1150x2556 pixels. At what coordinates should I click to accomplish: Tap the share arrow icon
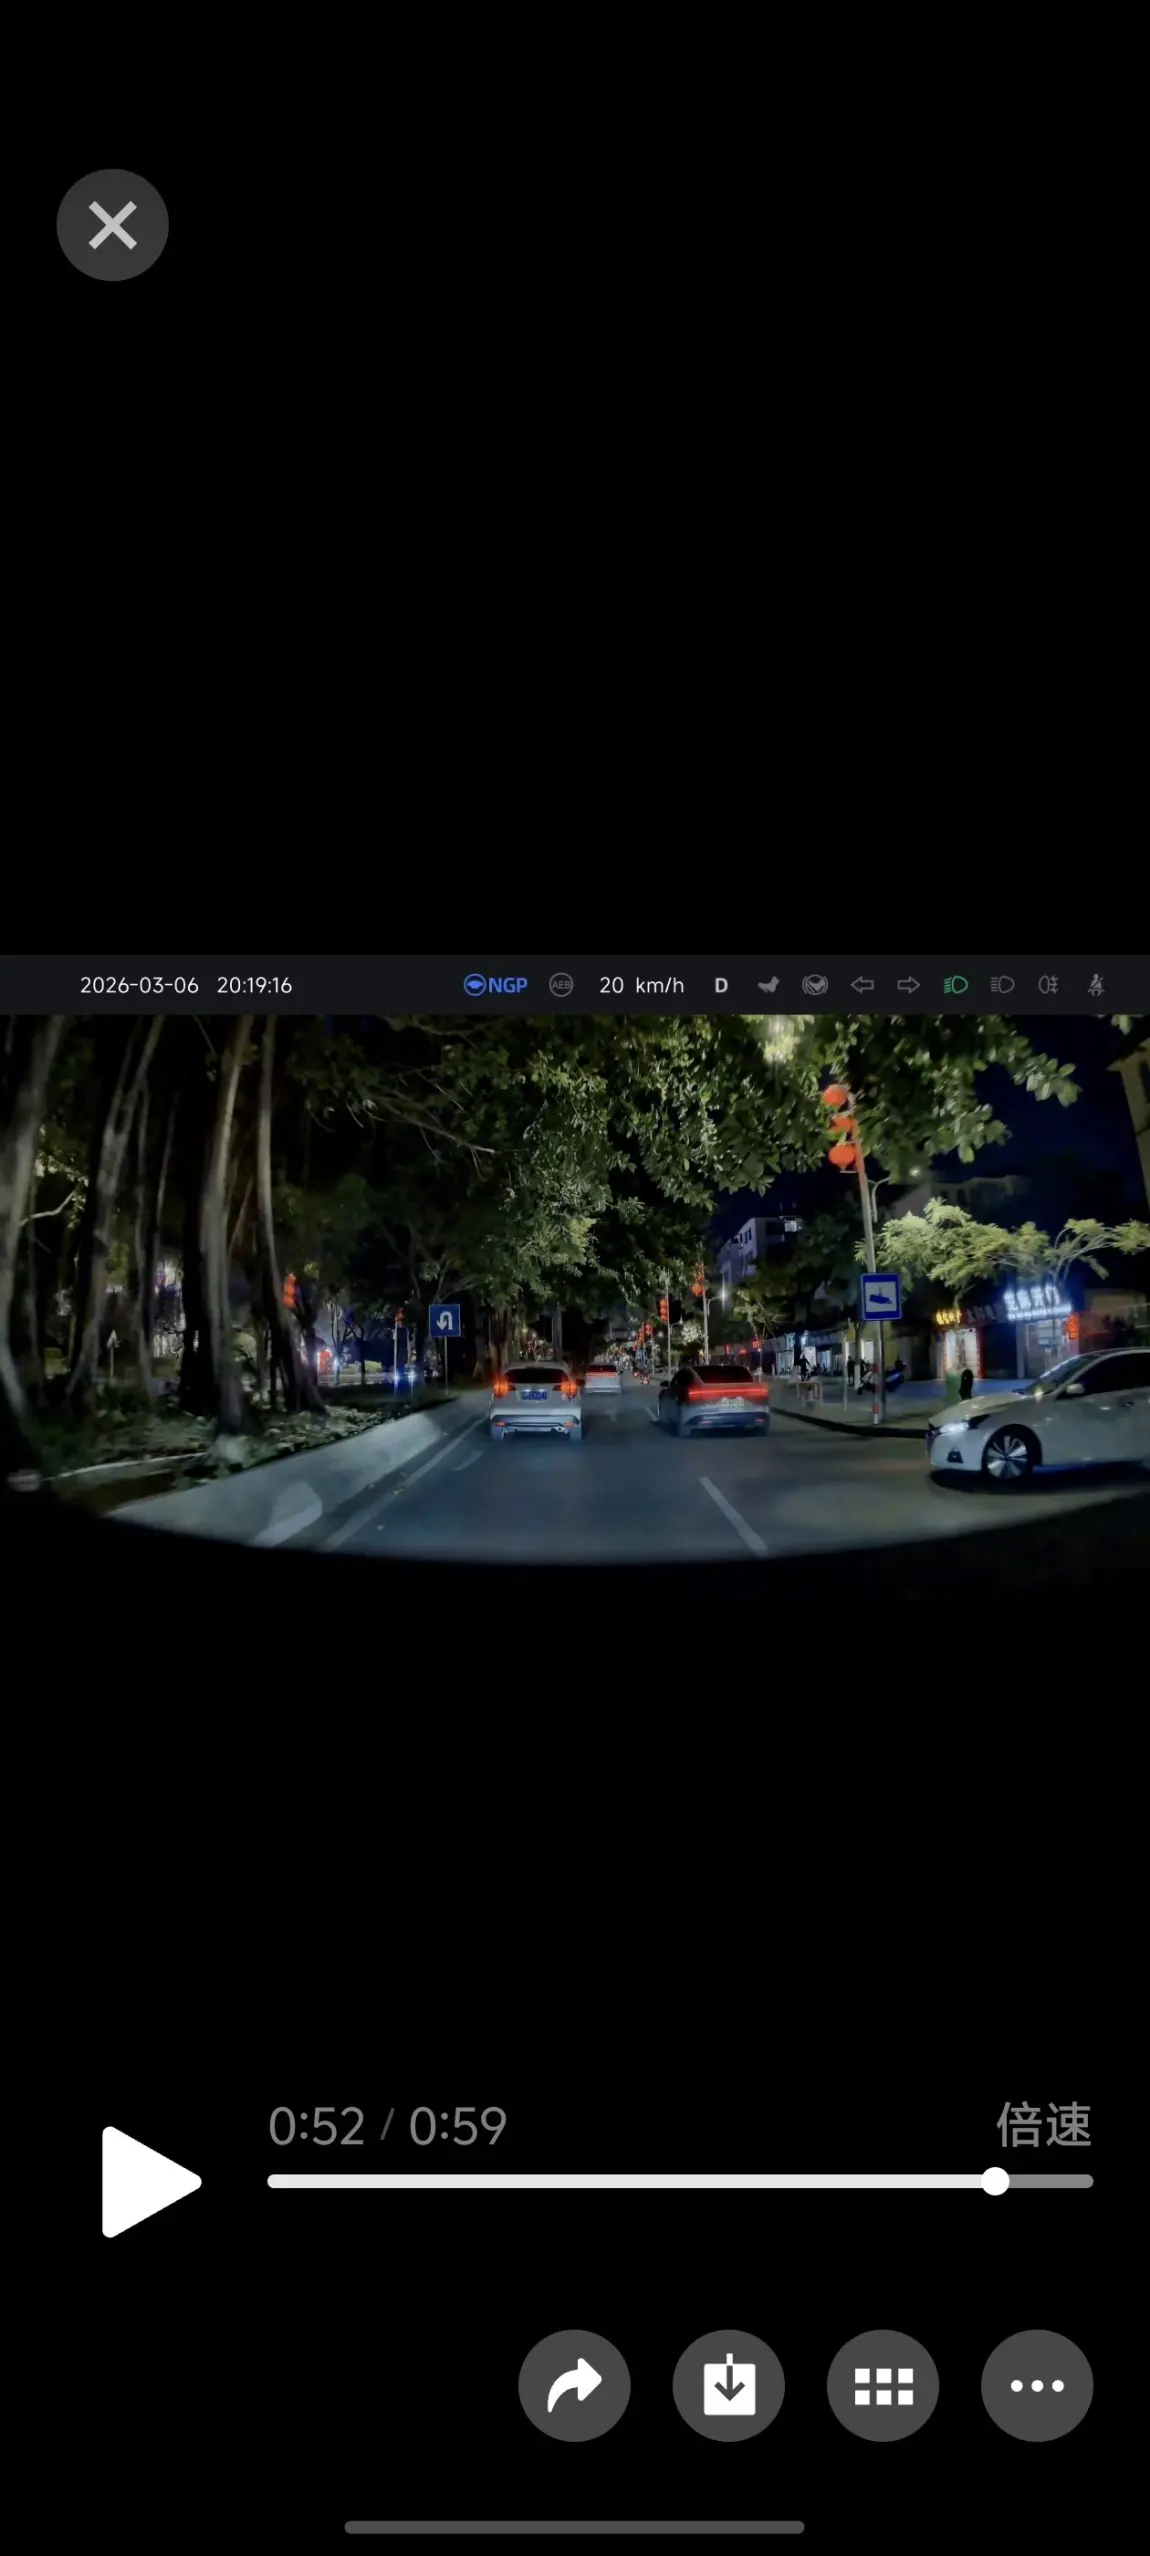574,2385
